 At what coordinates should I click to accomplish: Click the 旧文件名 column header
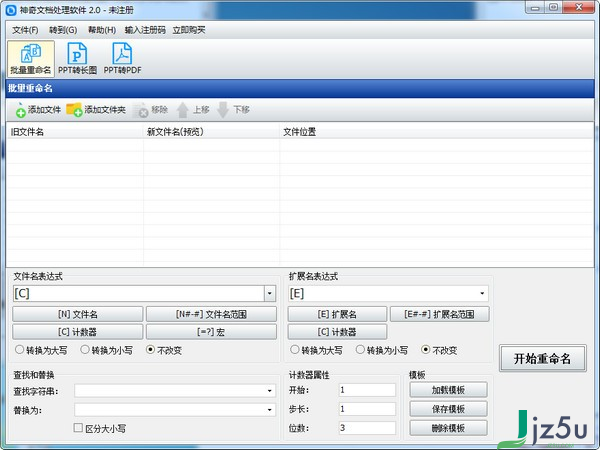[x=75, y=132]
